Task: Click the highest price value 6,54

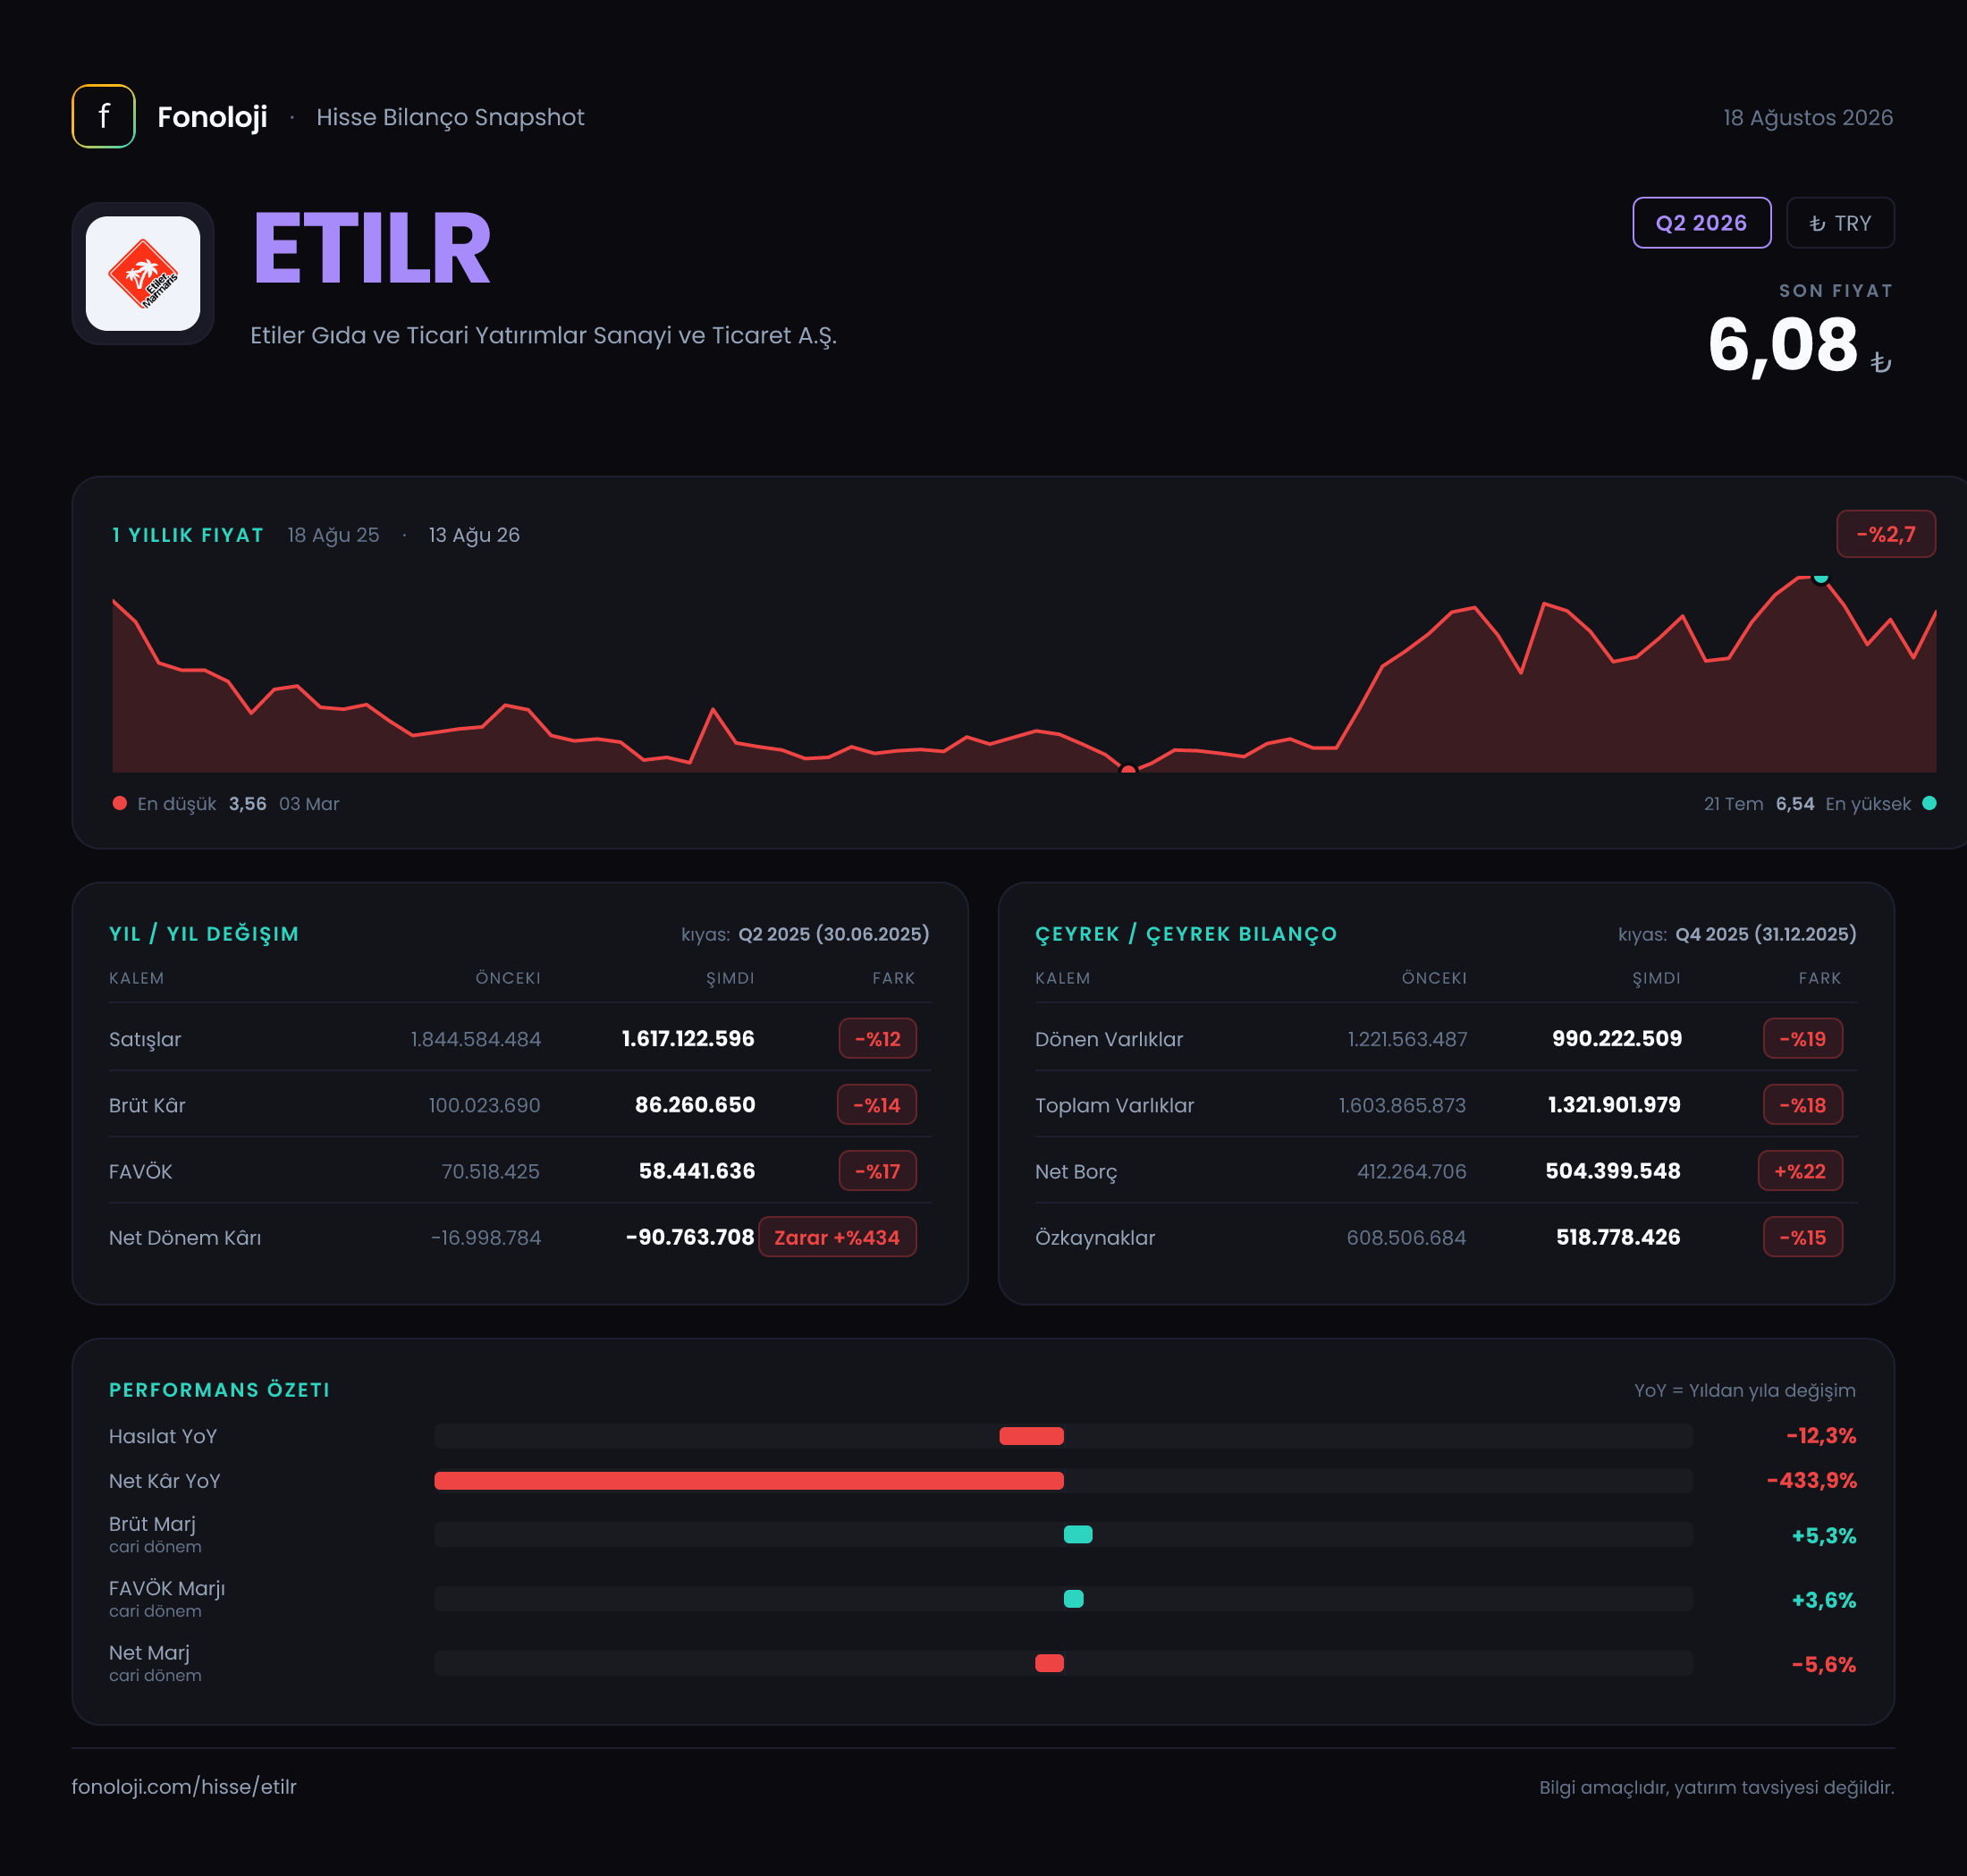Action: coord(1794,804)
